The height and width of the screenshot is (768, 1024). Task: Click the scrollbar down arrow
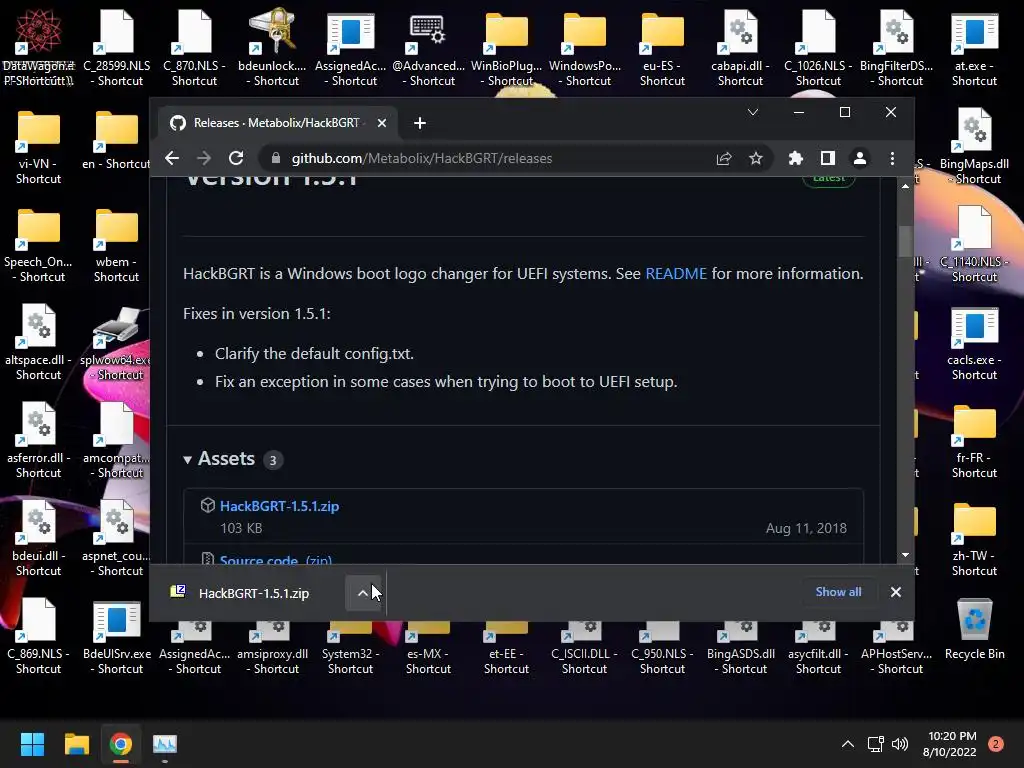[x=904, y=555]
